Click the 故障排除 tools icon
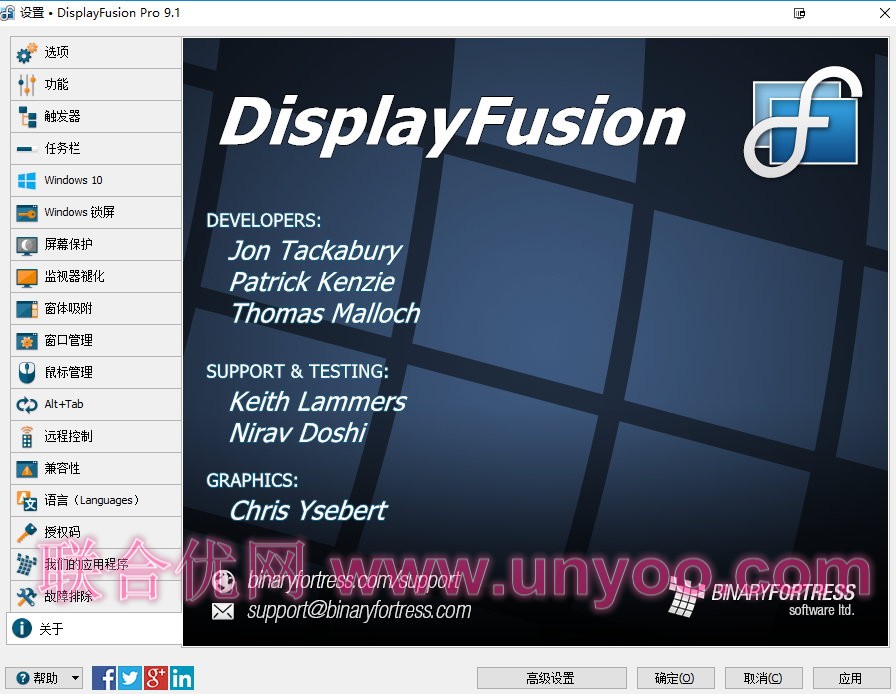Screen dimensions: 896x694 click(26, 597)
